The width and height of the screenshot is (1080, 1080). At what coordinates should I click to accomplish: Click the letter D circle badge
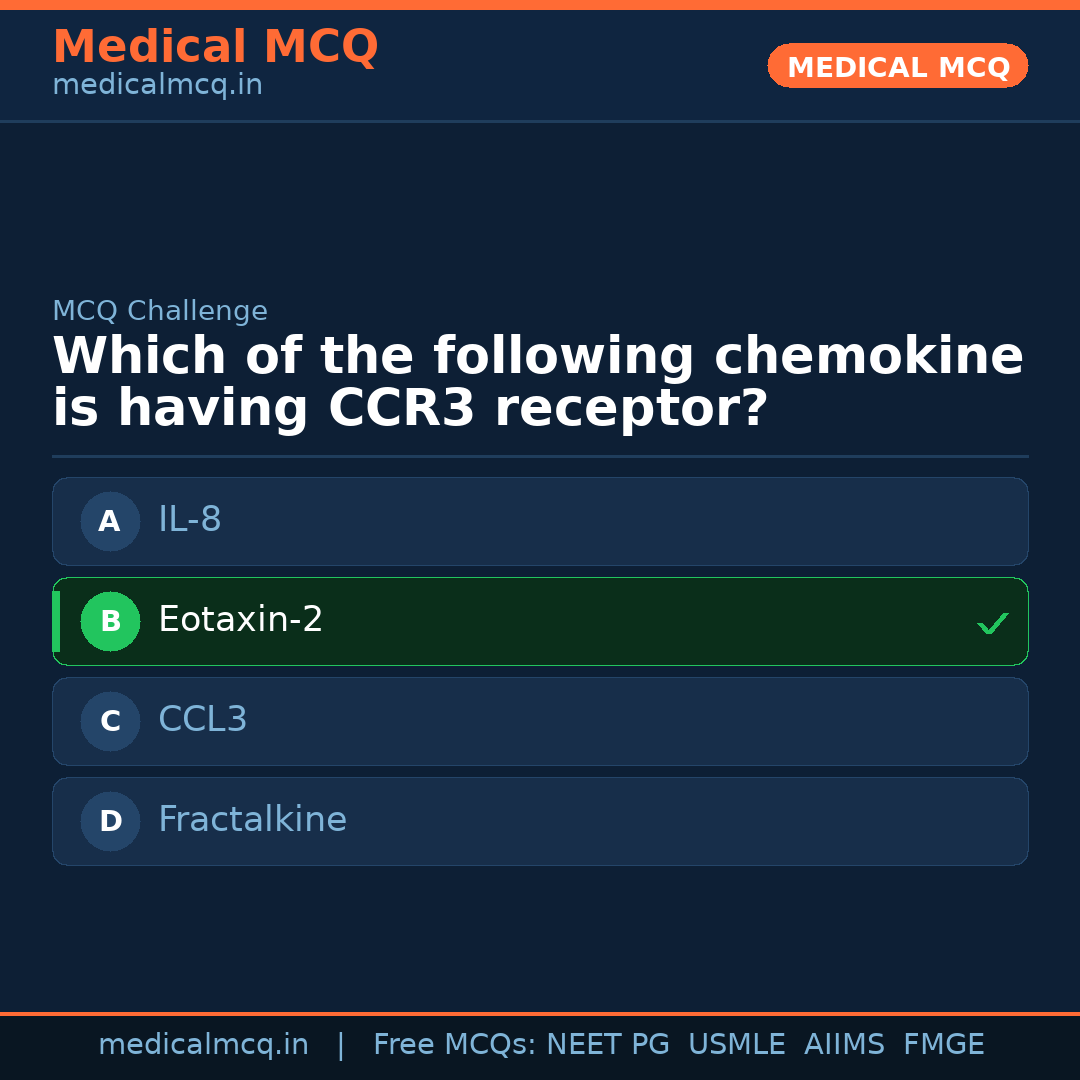pyautogui.click(x=110, y=821)
